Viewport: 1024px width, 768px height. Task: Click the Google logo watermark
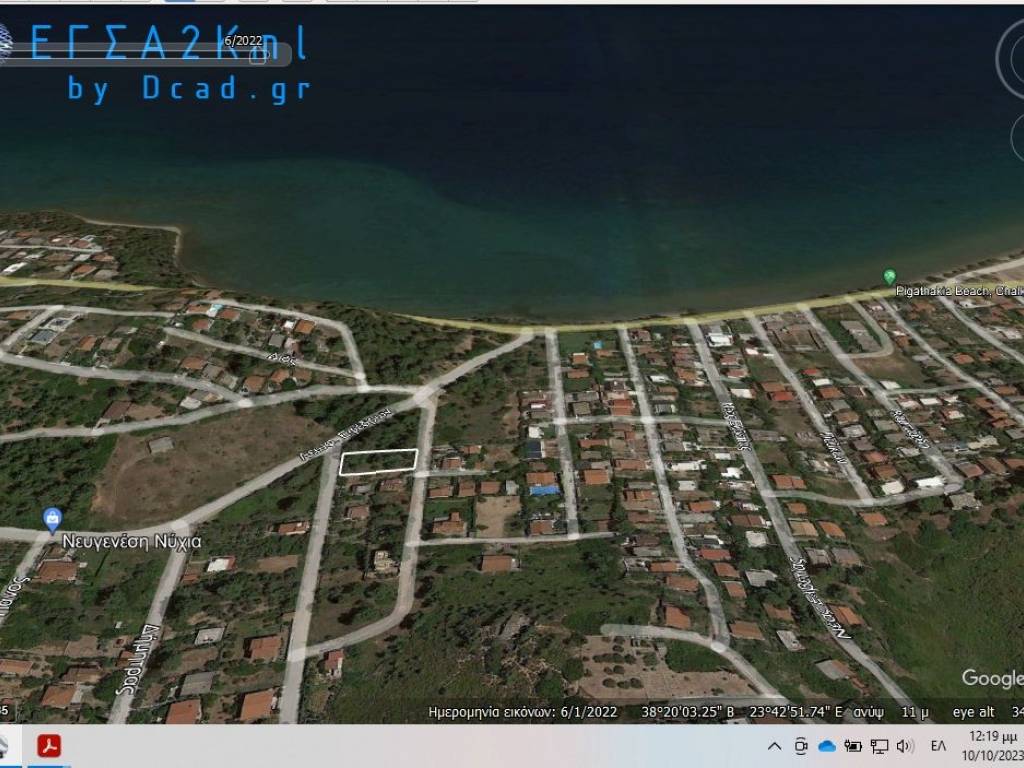tap(992, 679)
